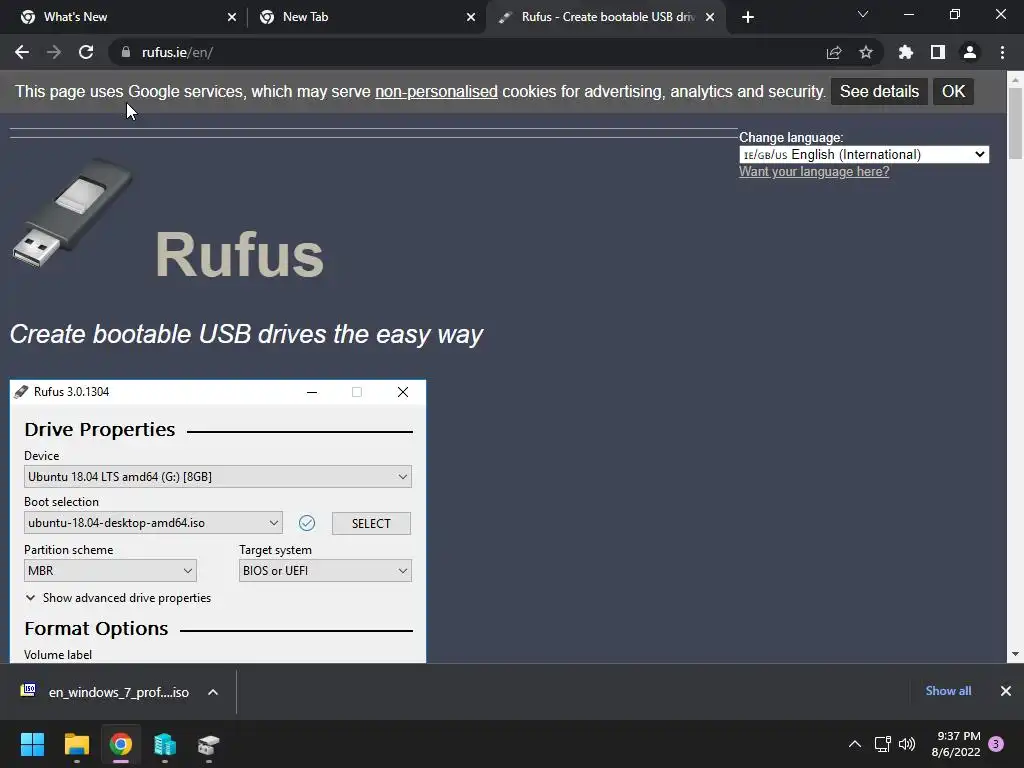Close the What's New tab
Viewport: 1024px width, 768px height.
(x=232, y=17)
